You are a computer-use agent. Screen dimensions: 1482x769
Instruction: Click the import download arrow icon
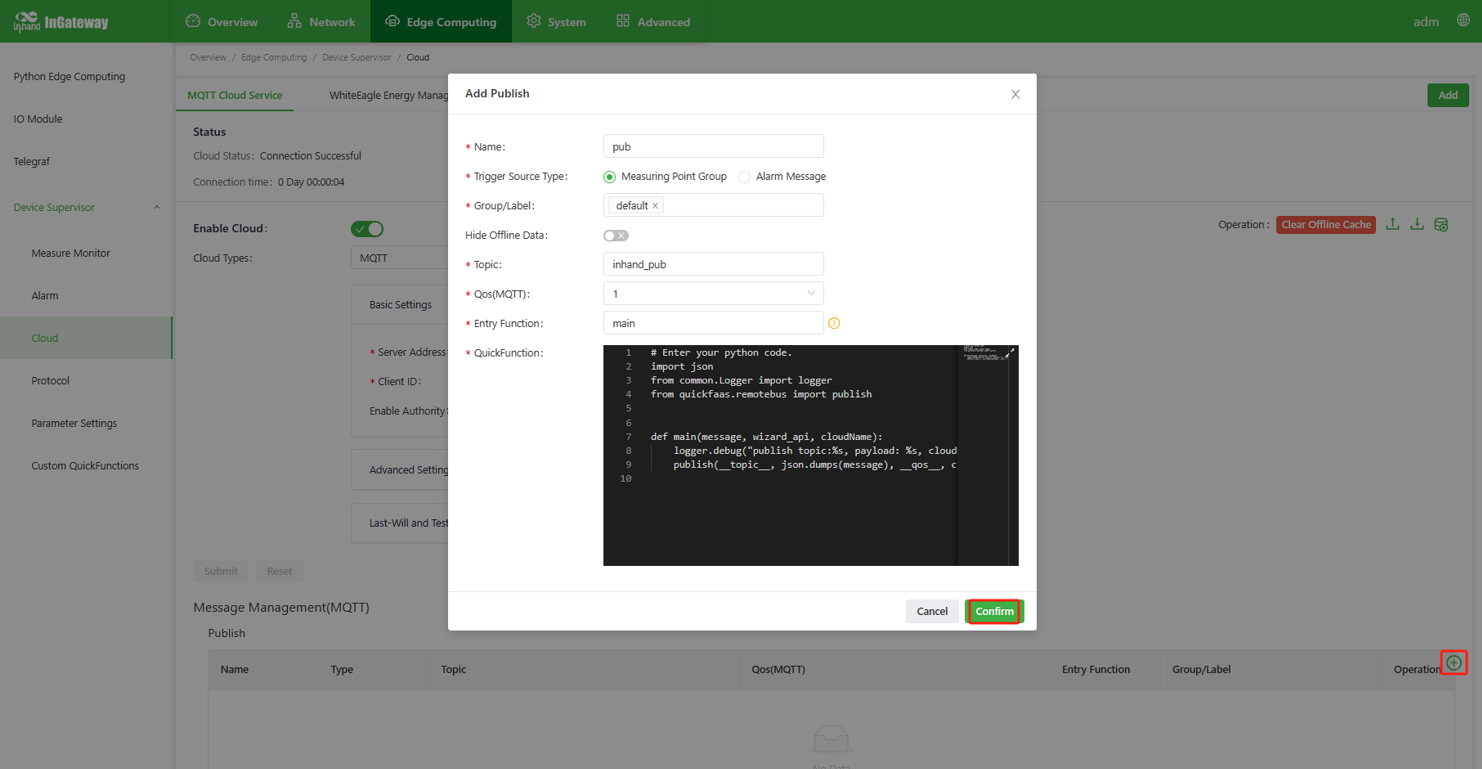tap(1417, 225)
